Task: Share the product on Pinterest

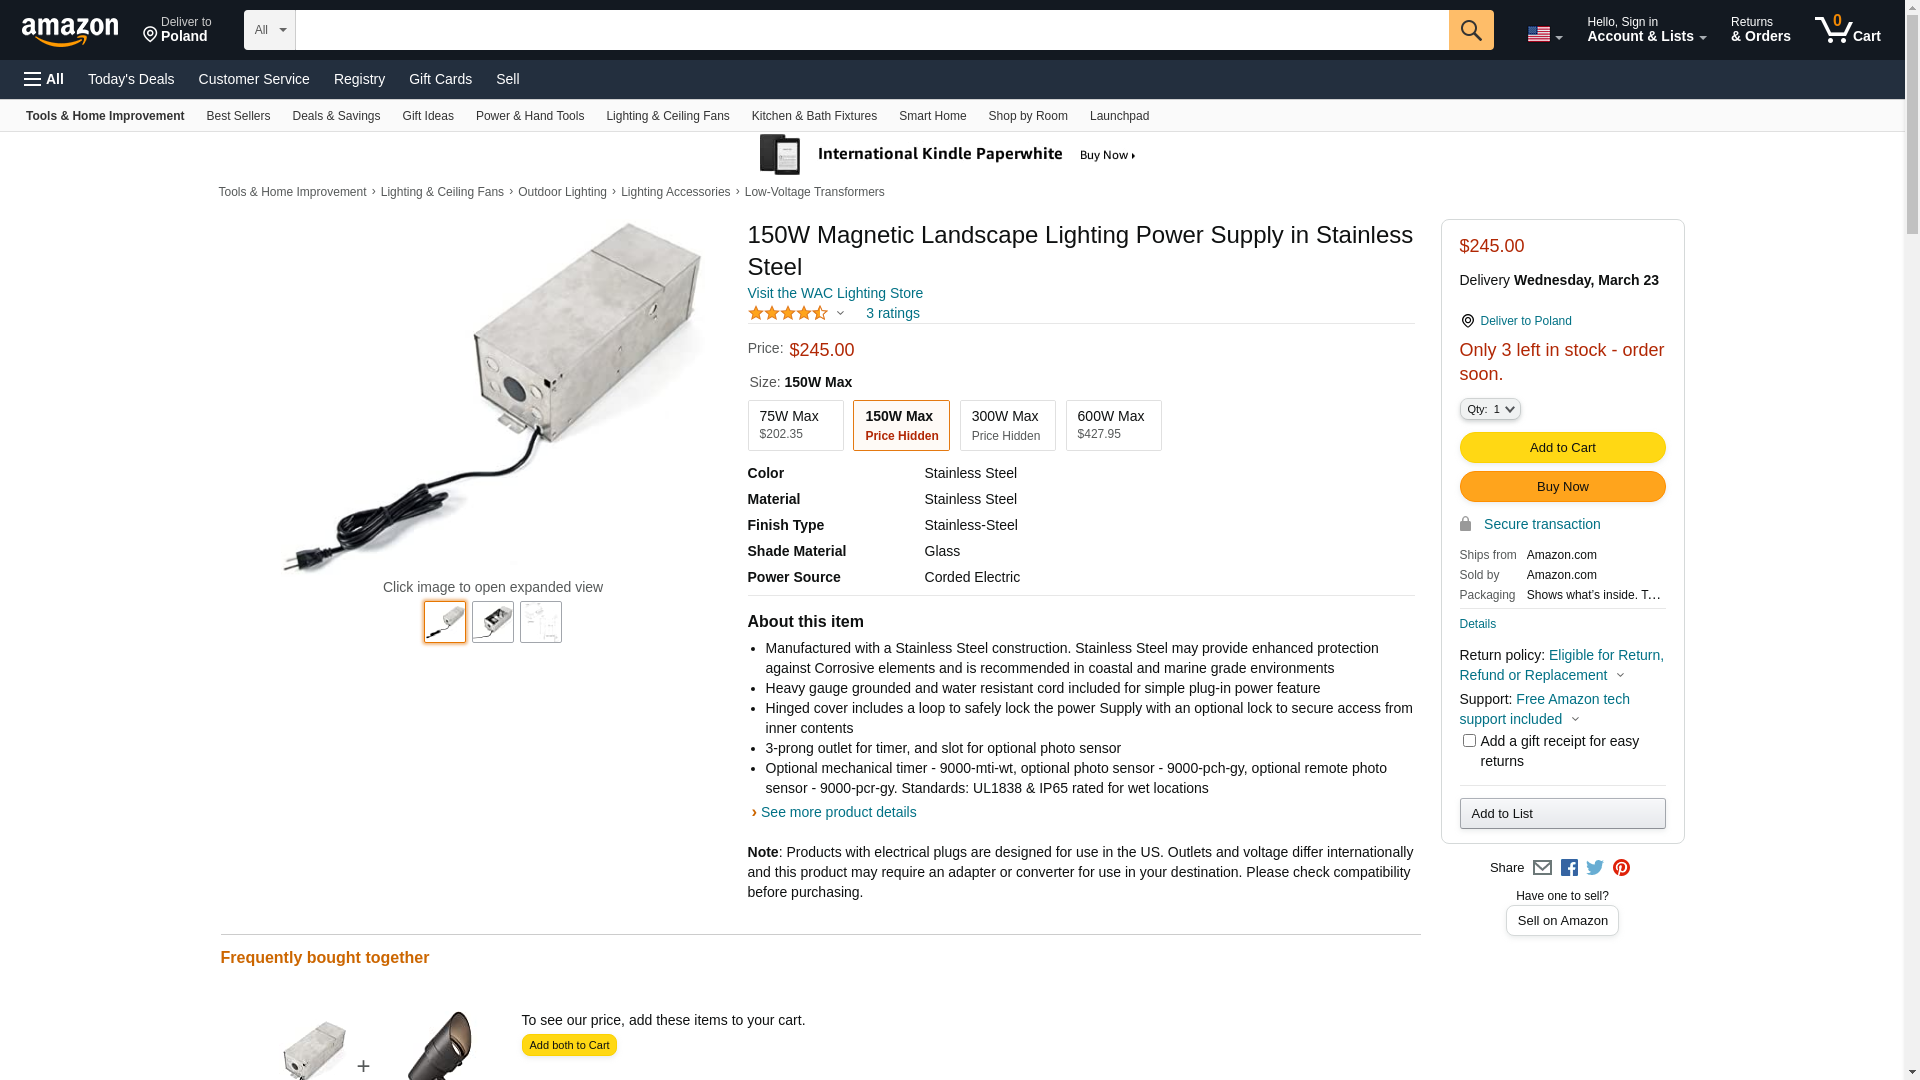Action: (x=1621, y=868)
